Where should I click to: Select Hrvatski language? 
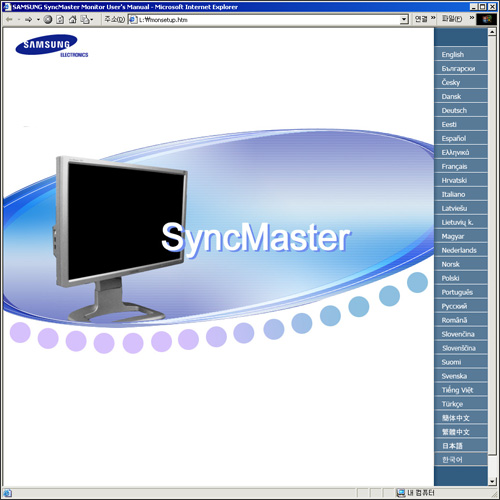[x=461, y=180]
